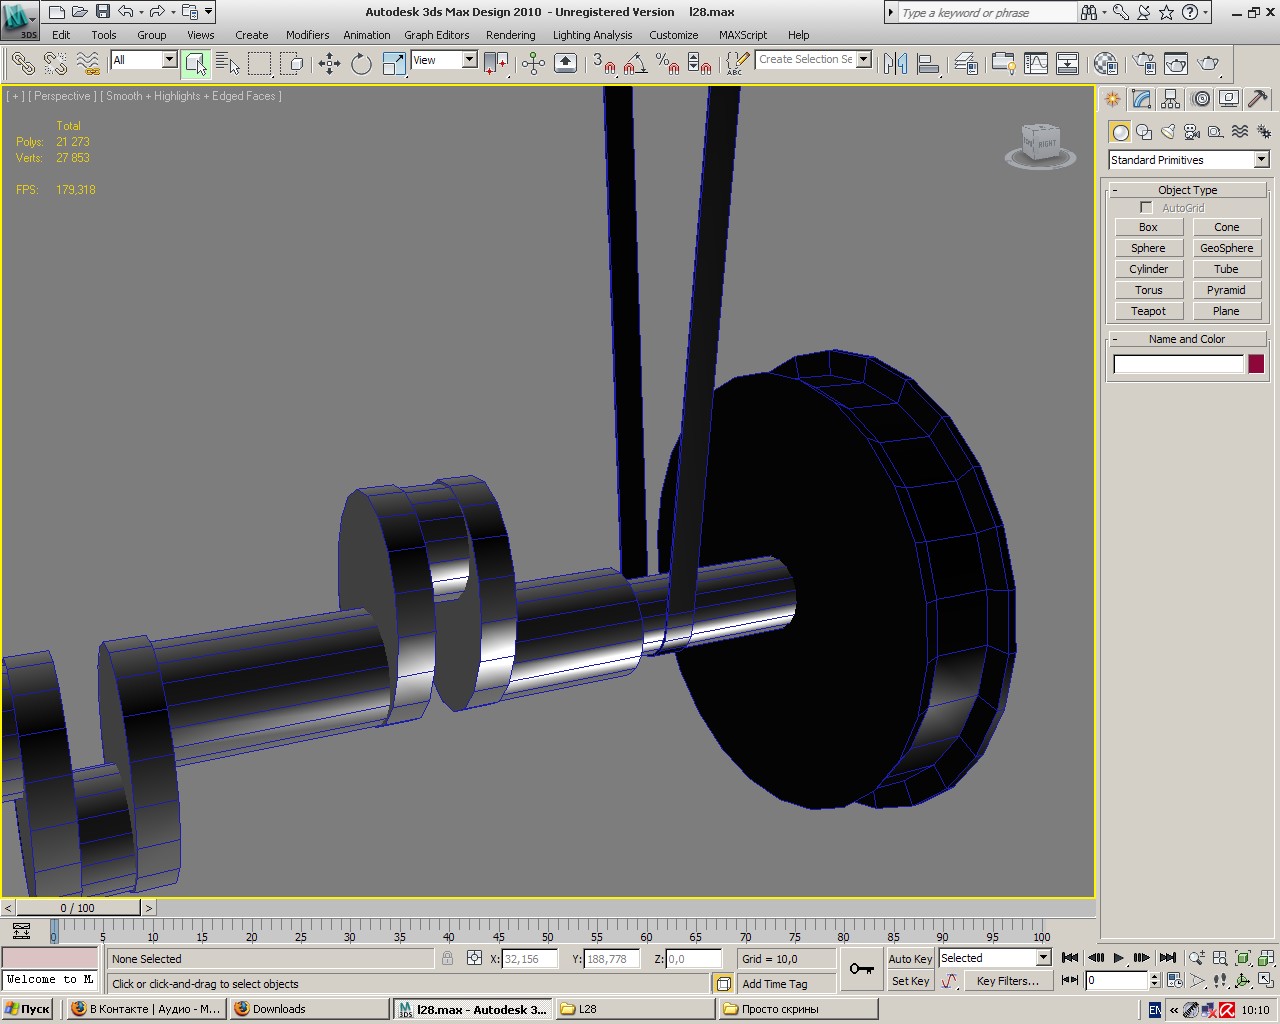Image resolution: width=1280 pixels, height=1024 pixels.
Task: Select the Move tool in main toolbar
Action: click(x=329, y=64)
